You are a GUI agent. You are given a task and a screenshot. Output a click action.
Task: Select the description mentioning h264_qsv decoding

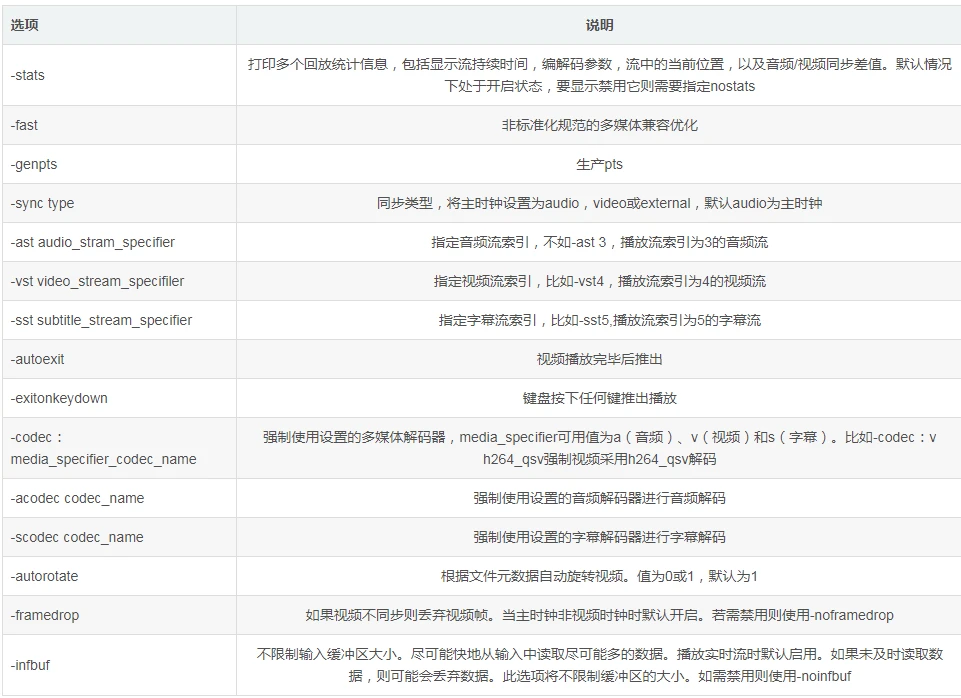click(x=597, y=448)
